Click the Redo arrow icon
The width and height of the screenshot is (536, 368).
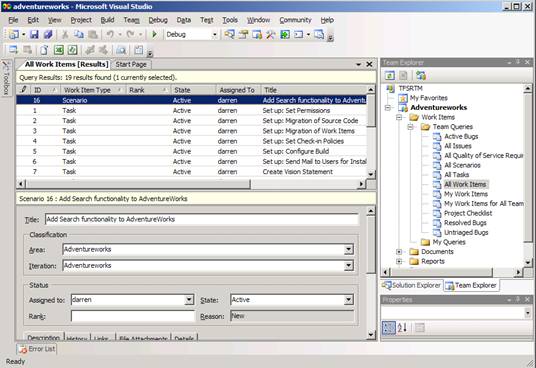(x=131, y=35)
